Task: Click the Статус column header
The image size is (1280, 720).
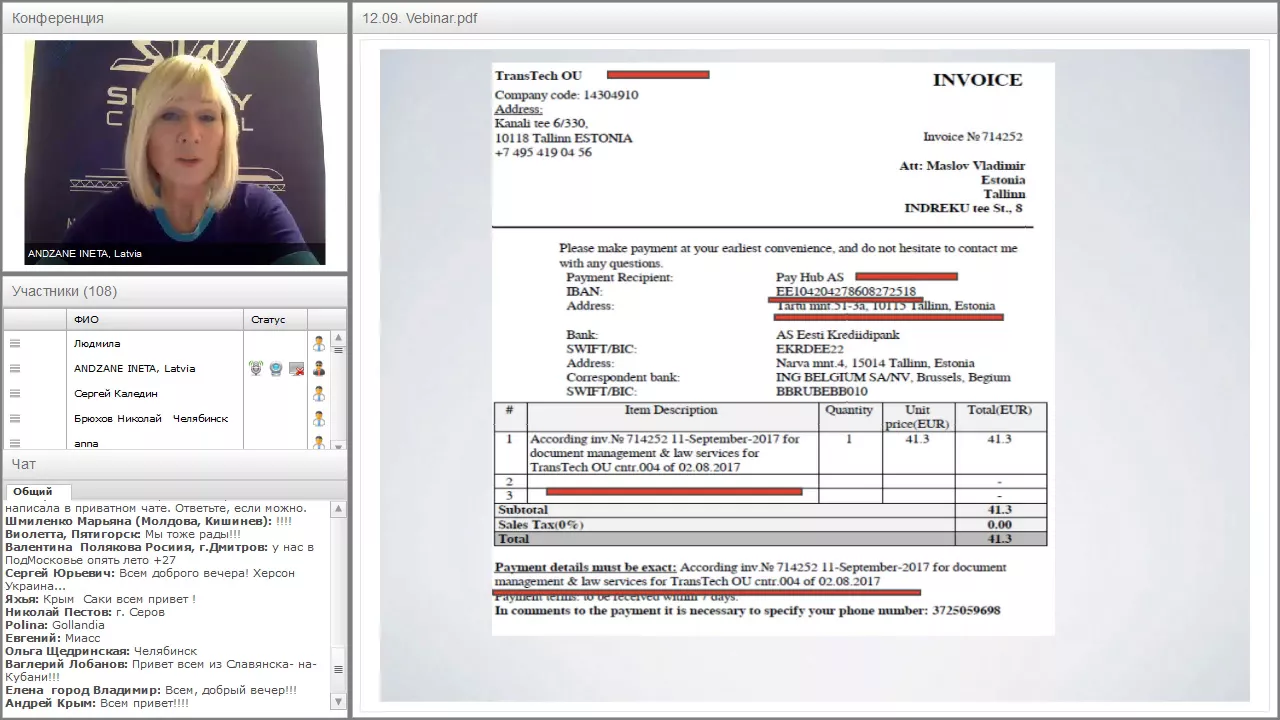Action: (275, 320)
